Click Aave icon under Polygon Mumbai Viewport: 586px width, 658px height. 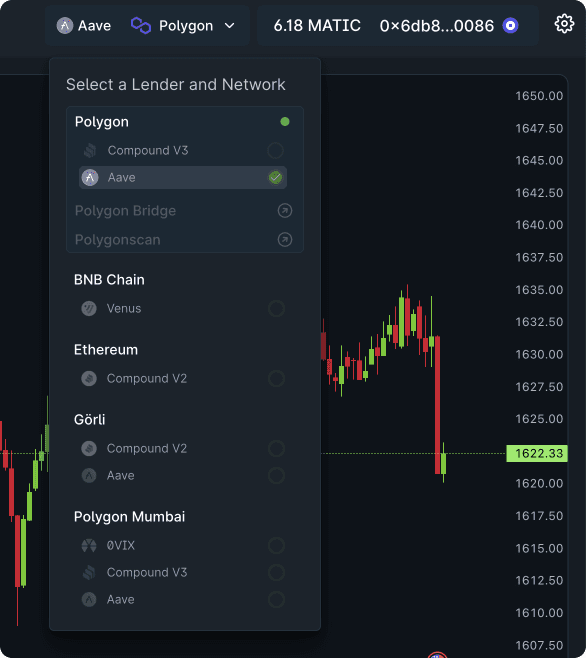pos(89,599)
